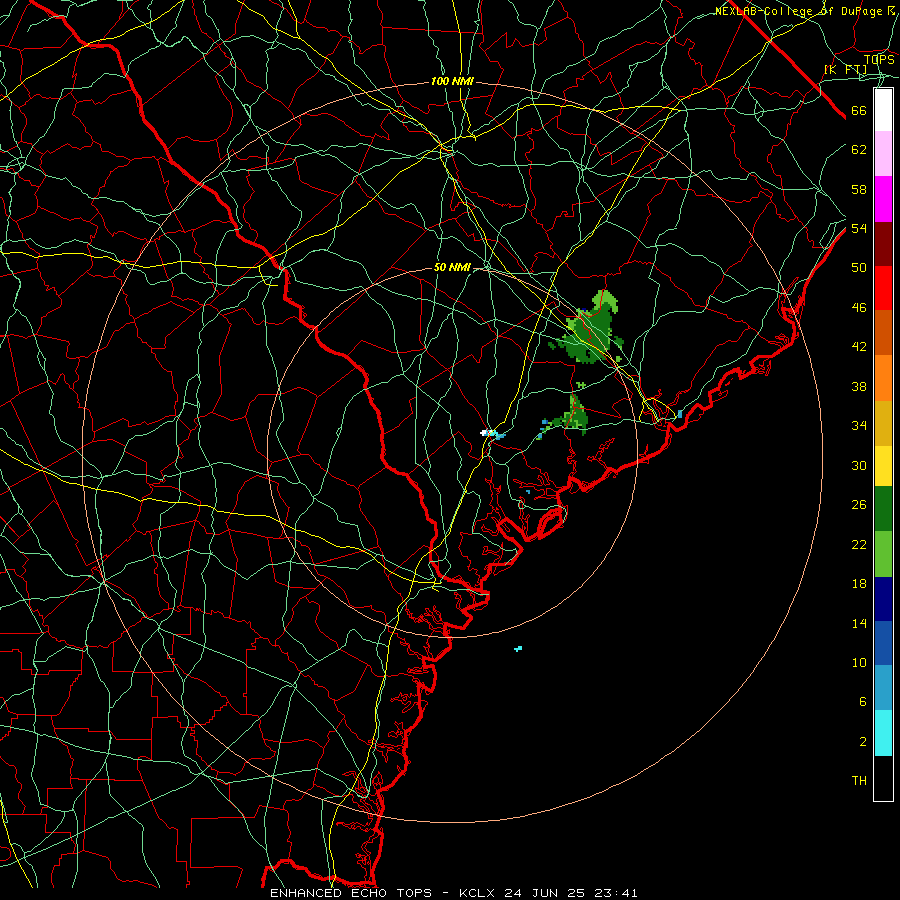The image size is (900, 900).
Task: Click the legend value 66
Action: [859, 110]
